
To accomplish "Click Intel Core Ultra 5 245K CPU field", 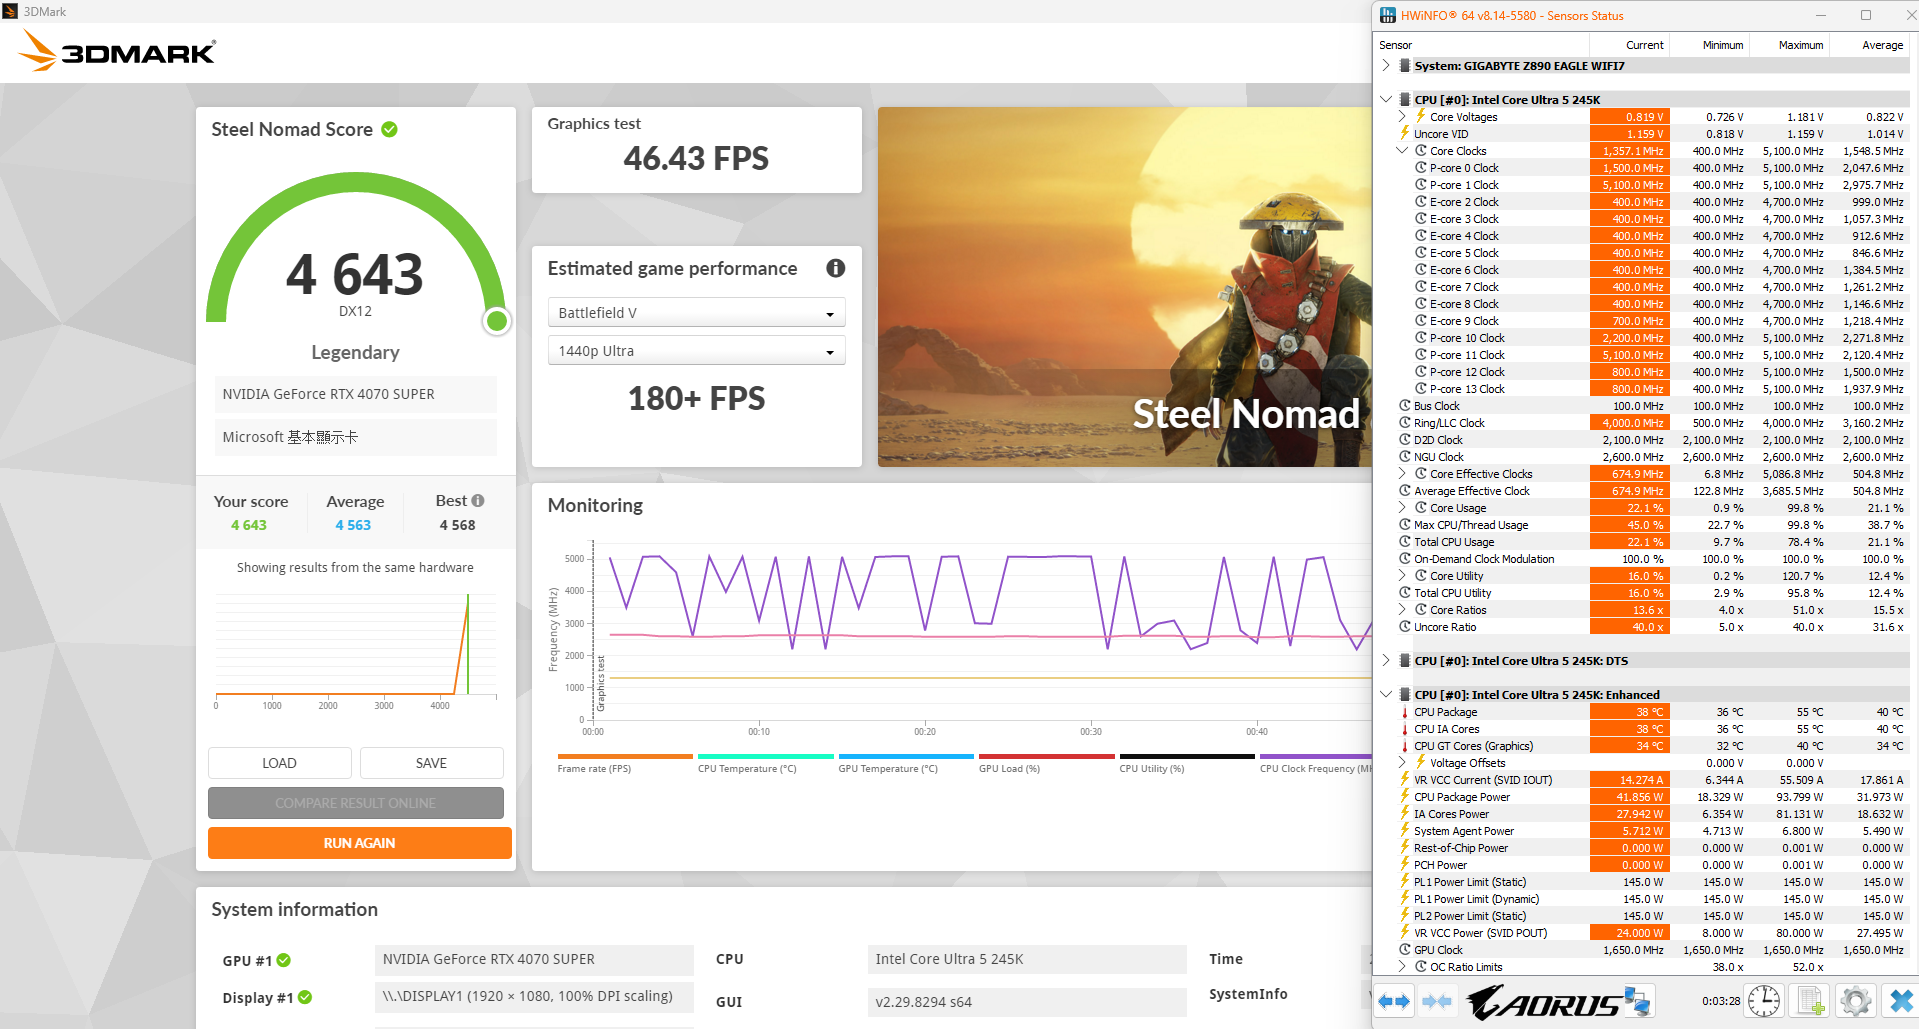I will tap(1028, 959).
